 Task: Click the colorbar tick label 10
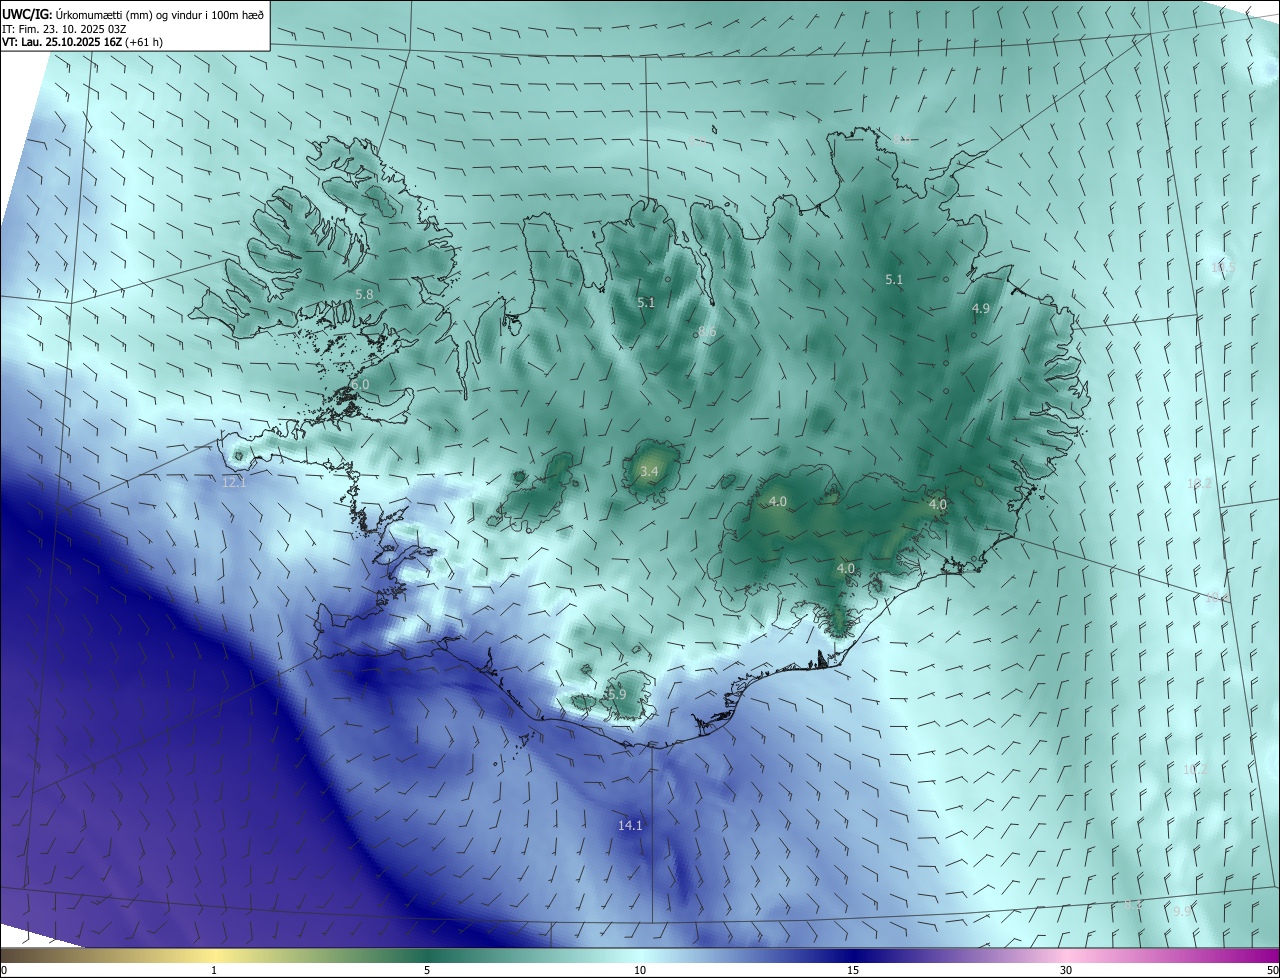[x=640, y=970]
